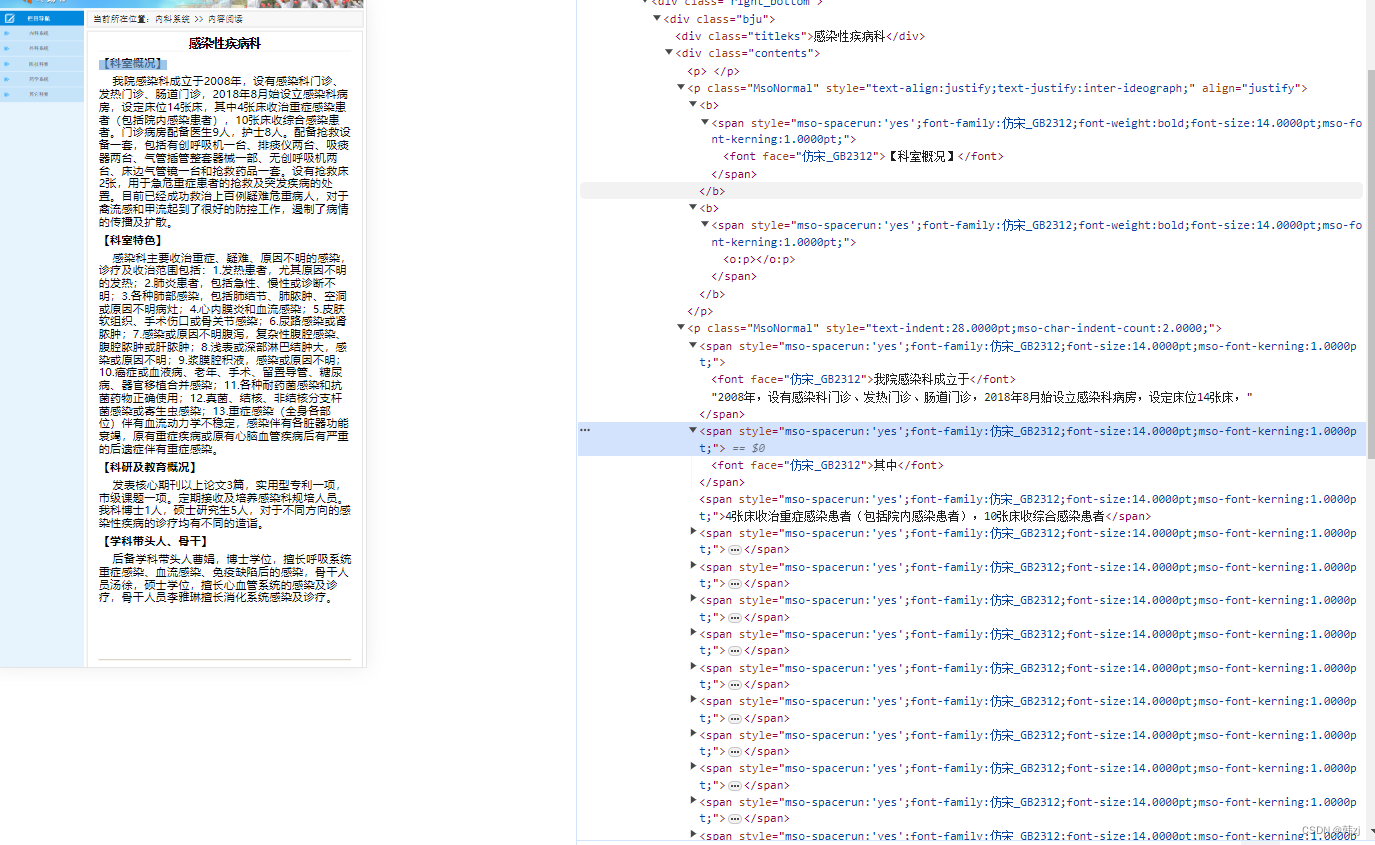Click the 栏目导航 edit icon
Screen dimensions: 1375x845
[x=10, y=18]
